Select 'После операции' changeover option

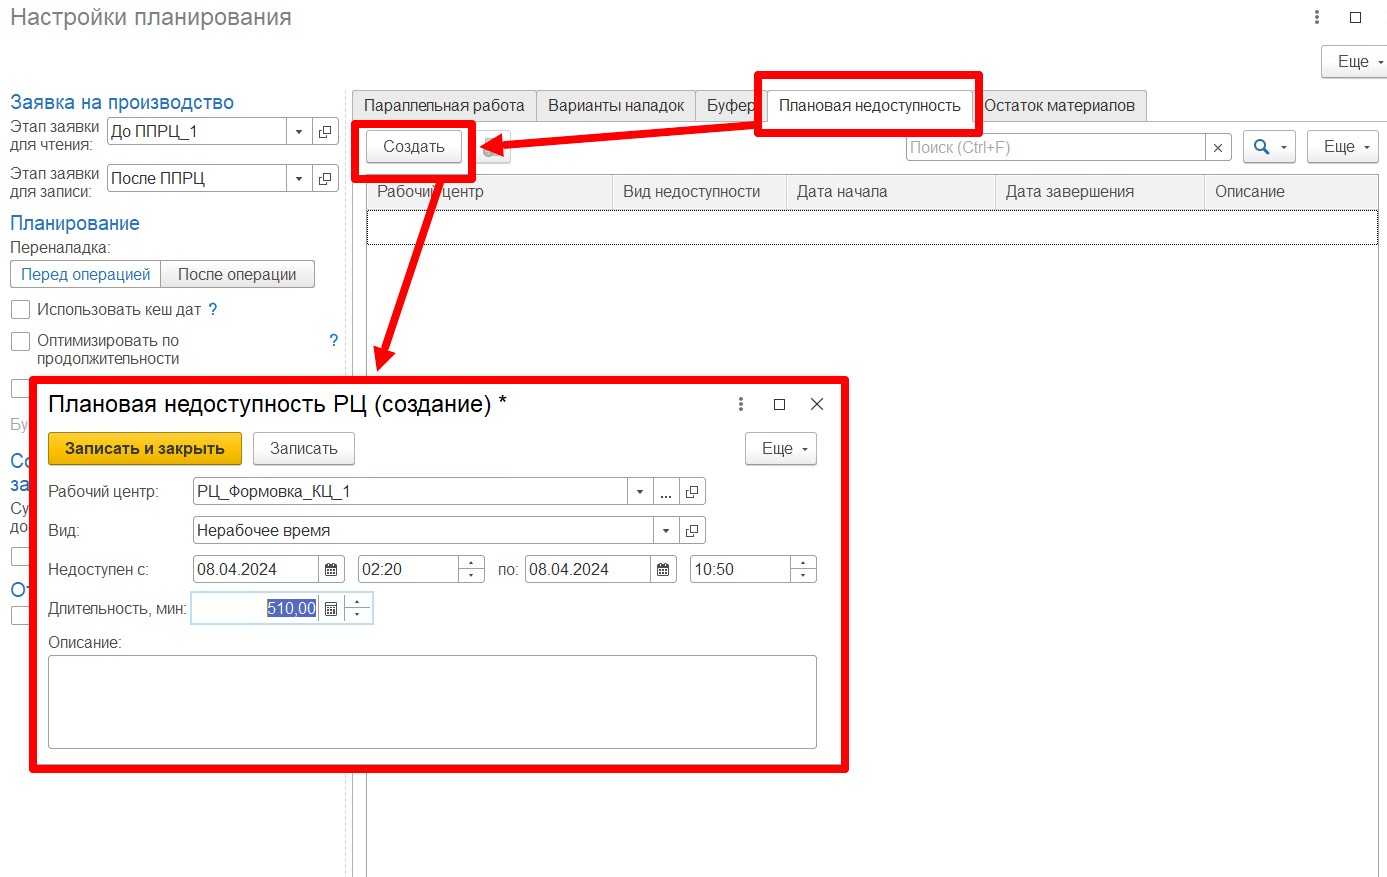tap(237, 275)
